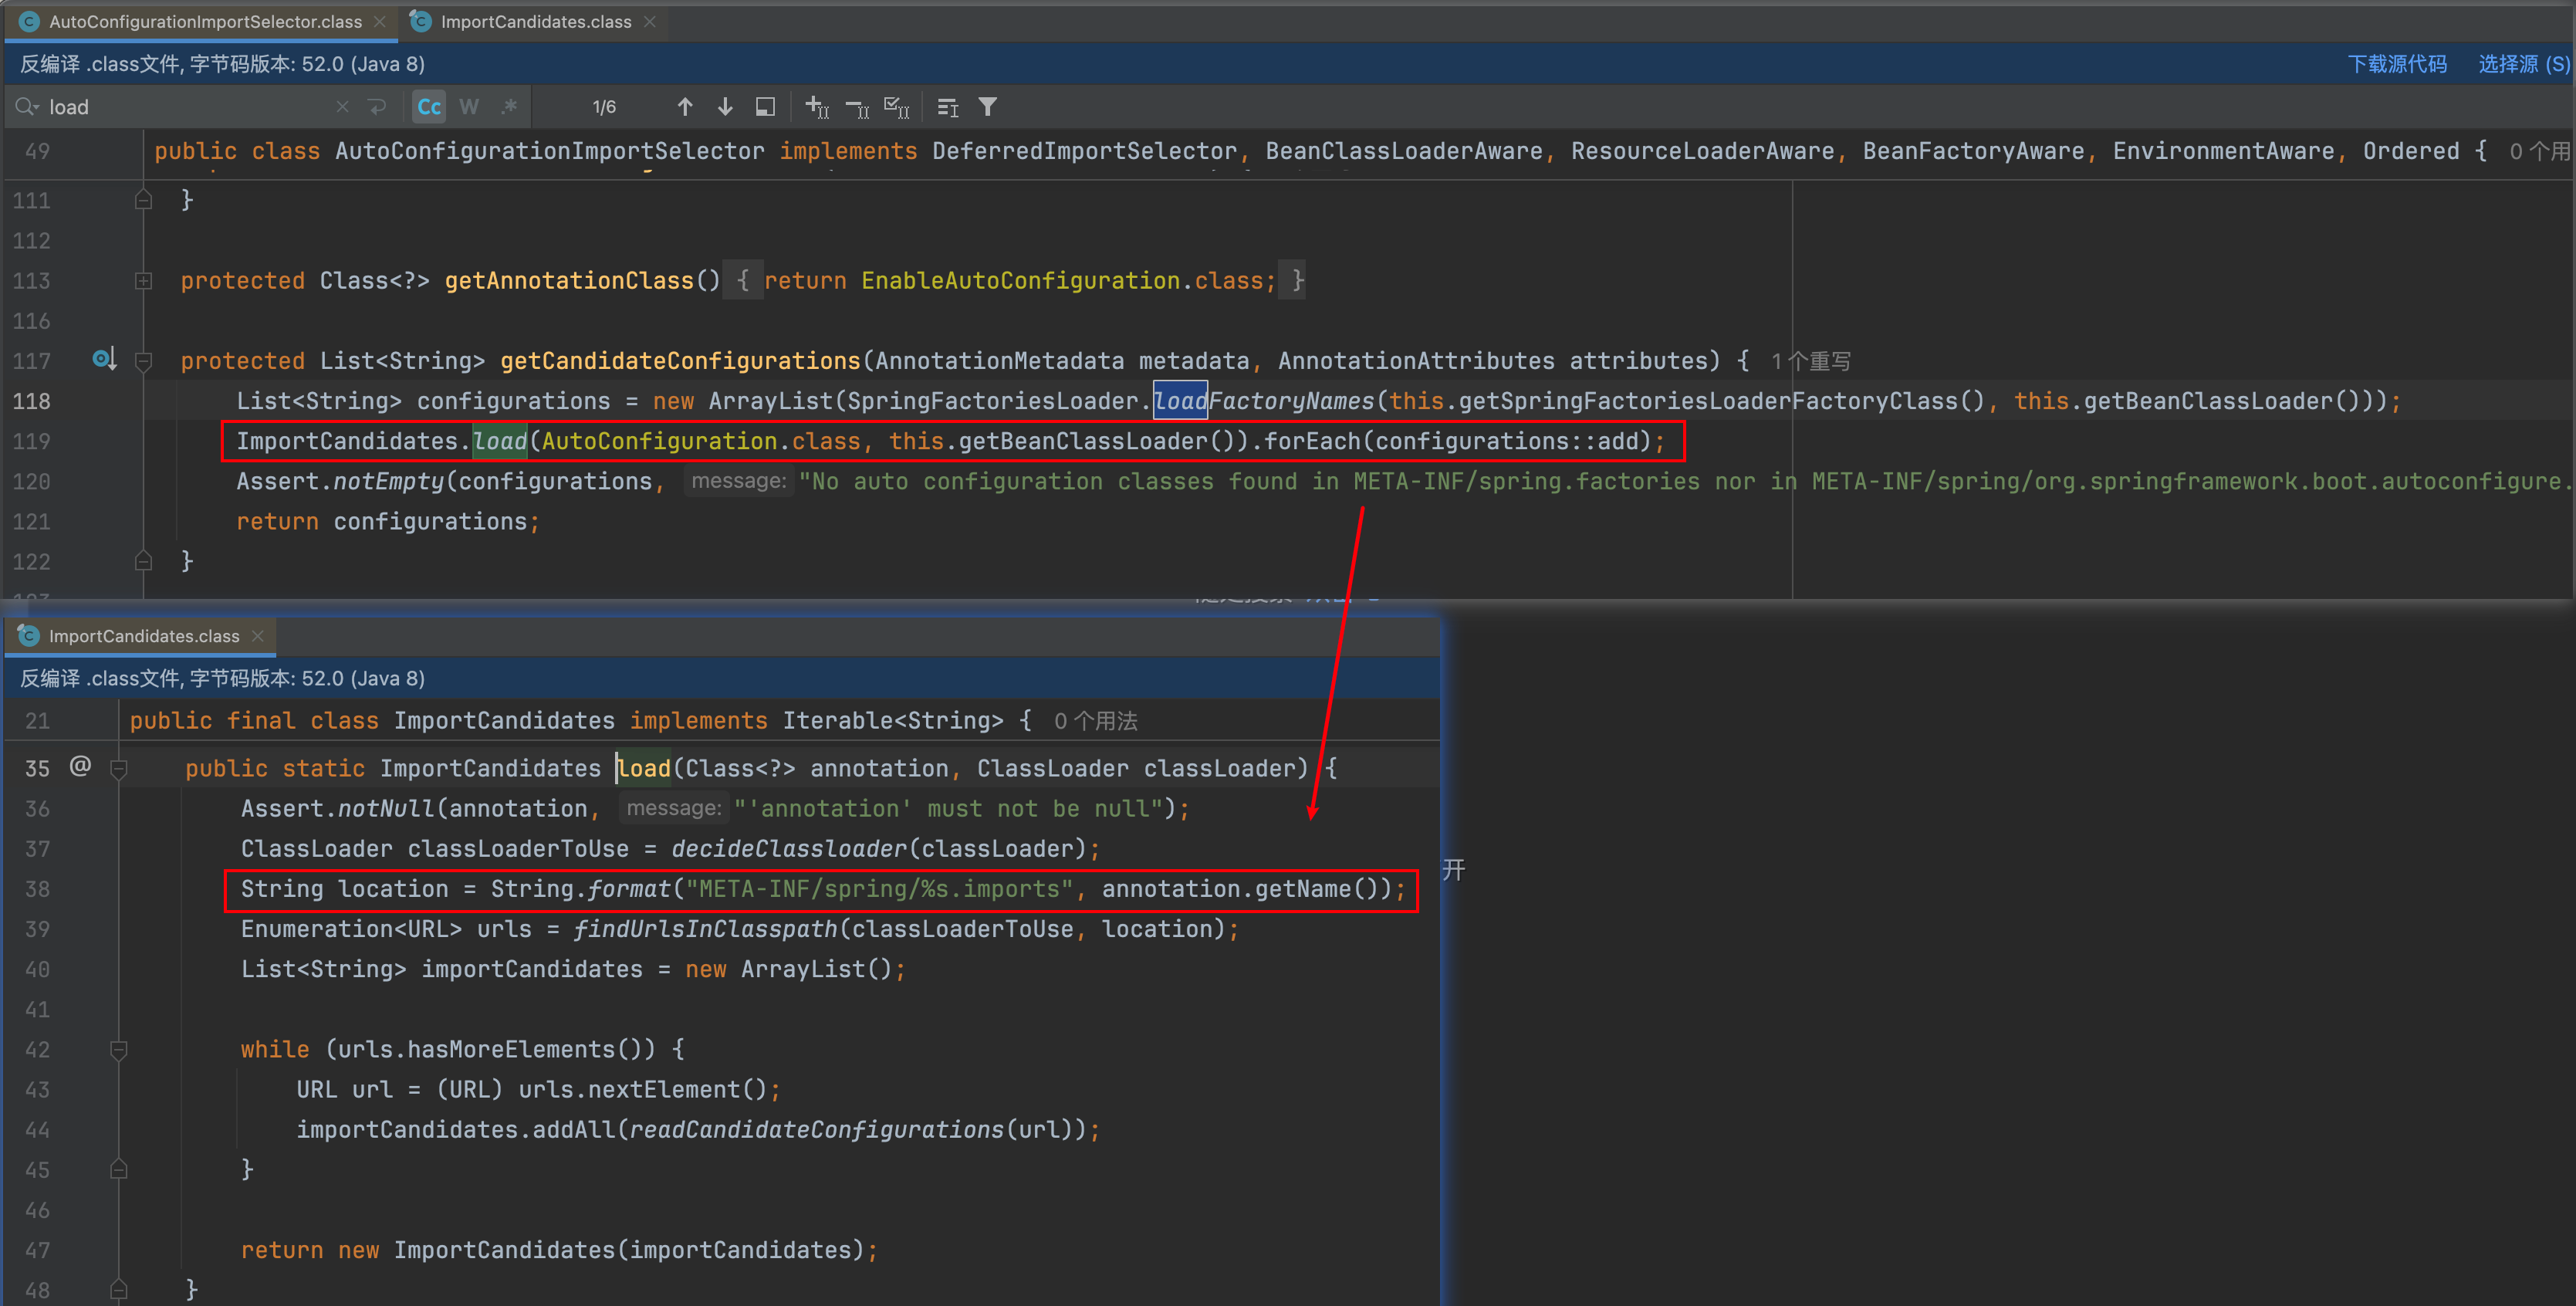The width and height of the screenshot is (2576, 1306).
Task: Toggle whole Words (W) option
Action: point(469,107)
